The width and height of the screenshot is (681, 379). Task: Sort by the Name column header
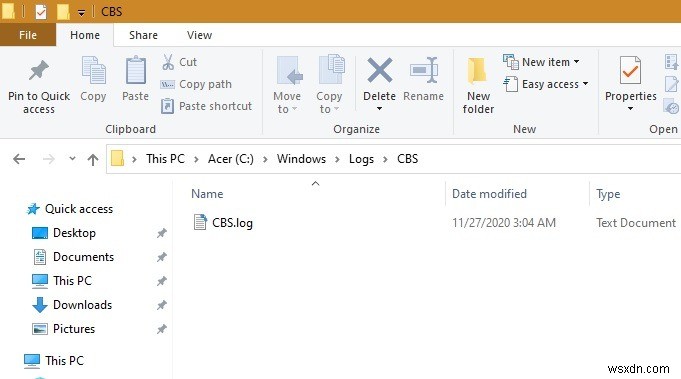pyautogui.click(x=207, y=194)
